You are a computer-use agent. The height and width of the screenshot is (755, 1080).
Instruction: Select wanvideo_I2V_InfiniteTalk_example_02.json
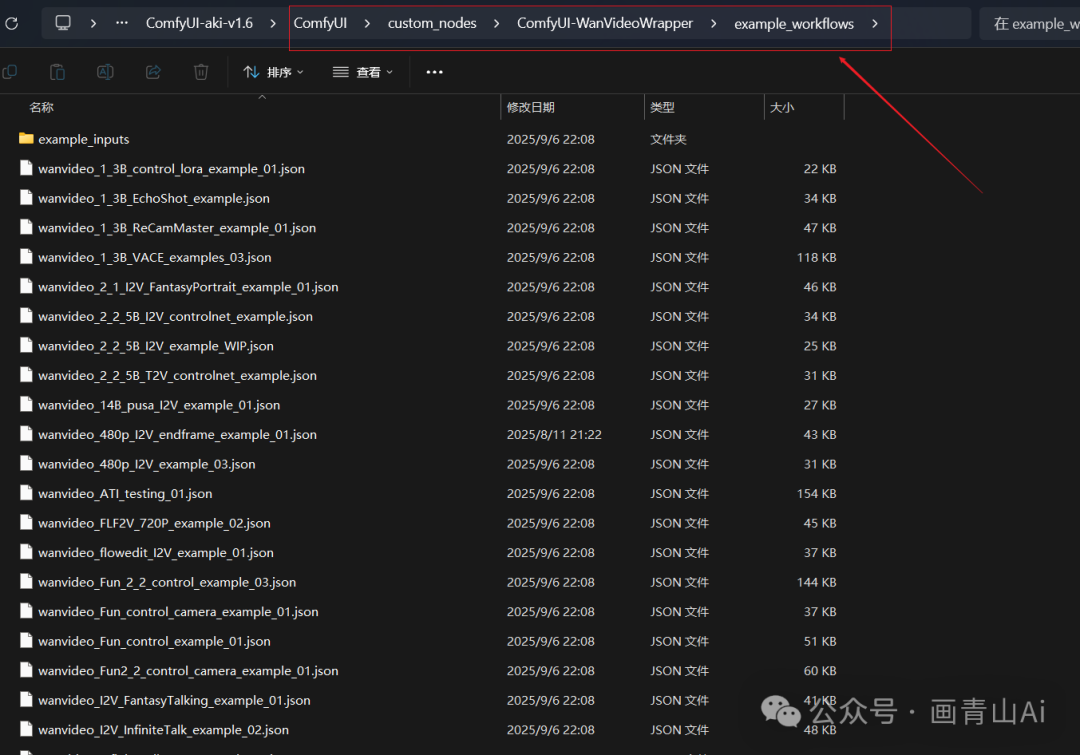click(163, 730)
